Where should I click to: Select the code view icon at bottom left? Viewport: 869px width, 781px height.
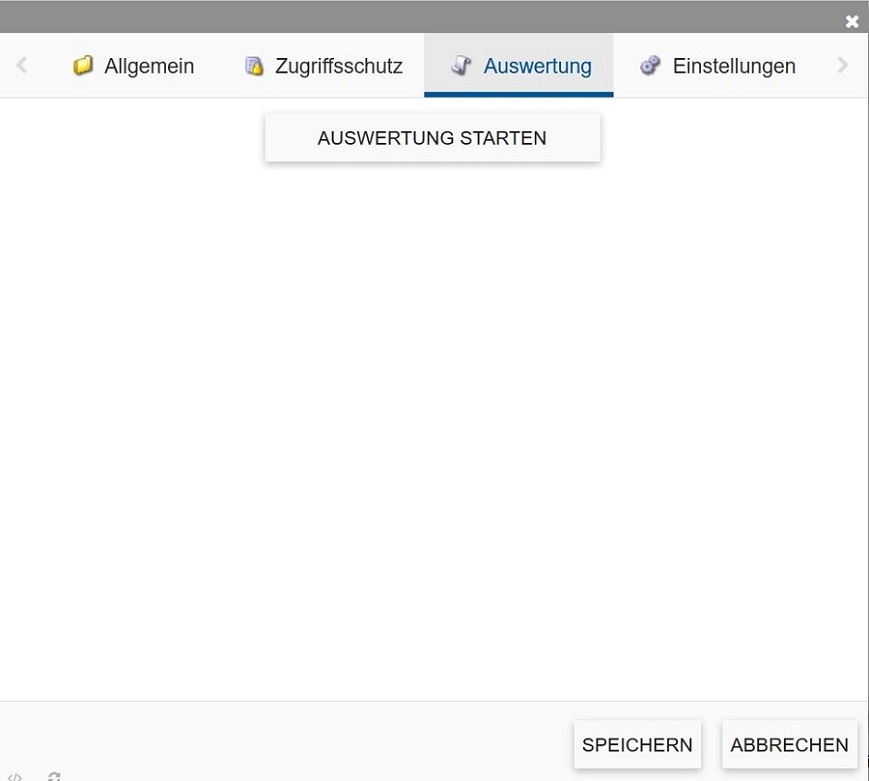14,776
